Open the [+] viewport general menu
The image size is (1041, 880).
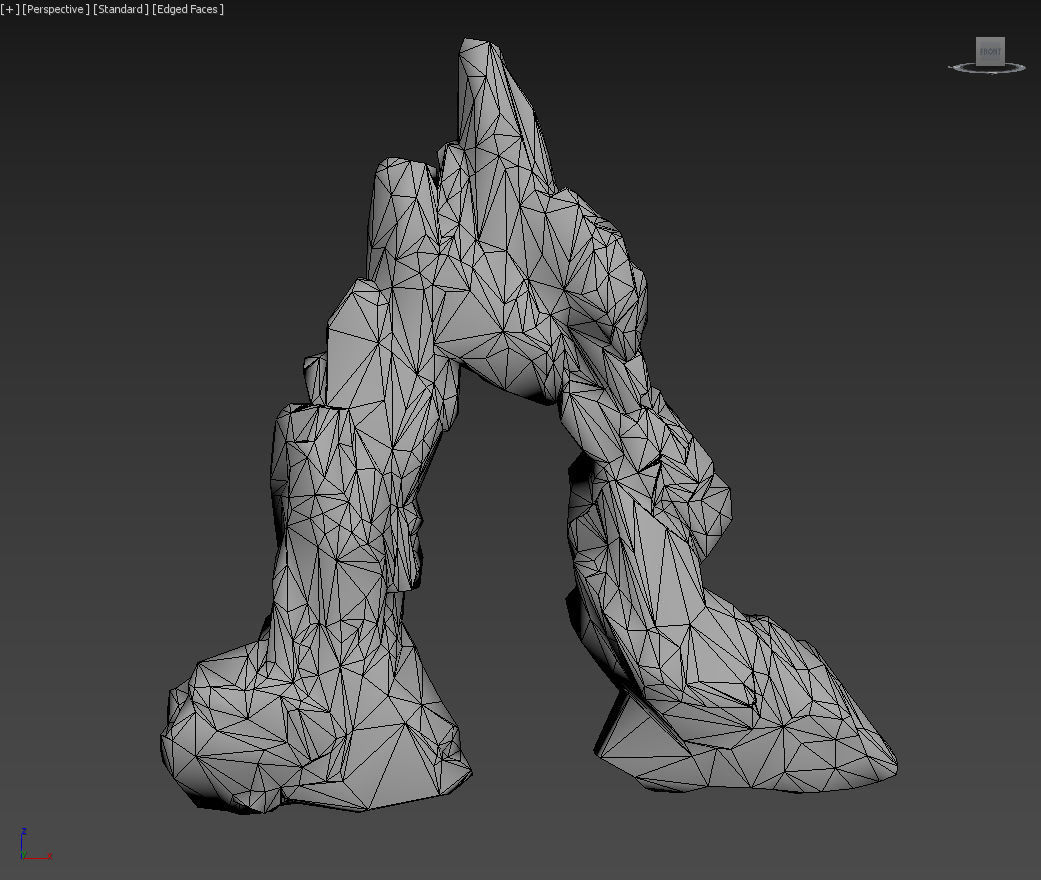pyautogui.click(x=10, y=9)
